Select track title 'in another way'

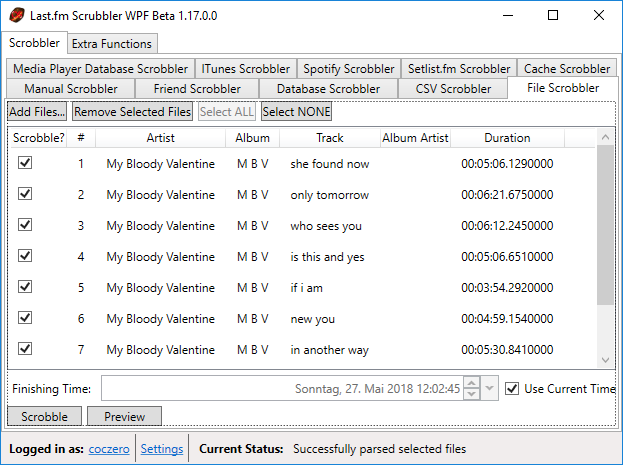[329, 350]
